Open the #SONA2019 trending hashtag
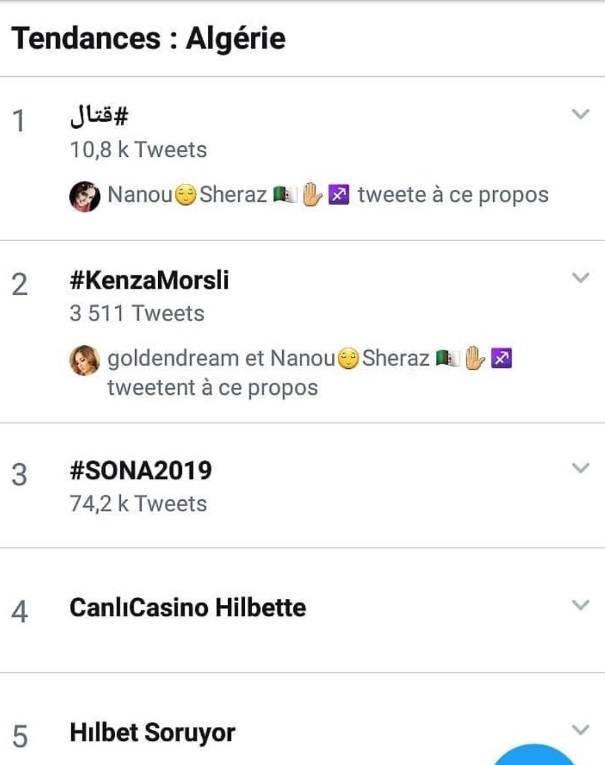The height and width of the screenshot is (765, 605). [x=141, y=471]
